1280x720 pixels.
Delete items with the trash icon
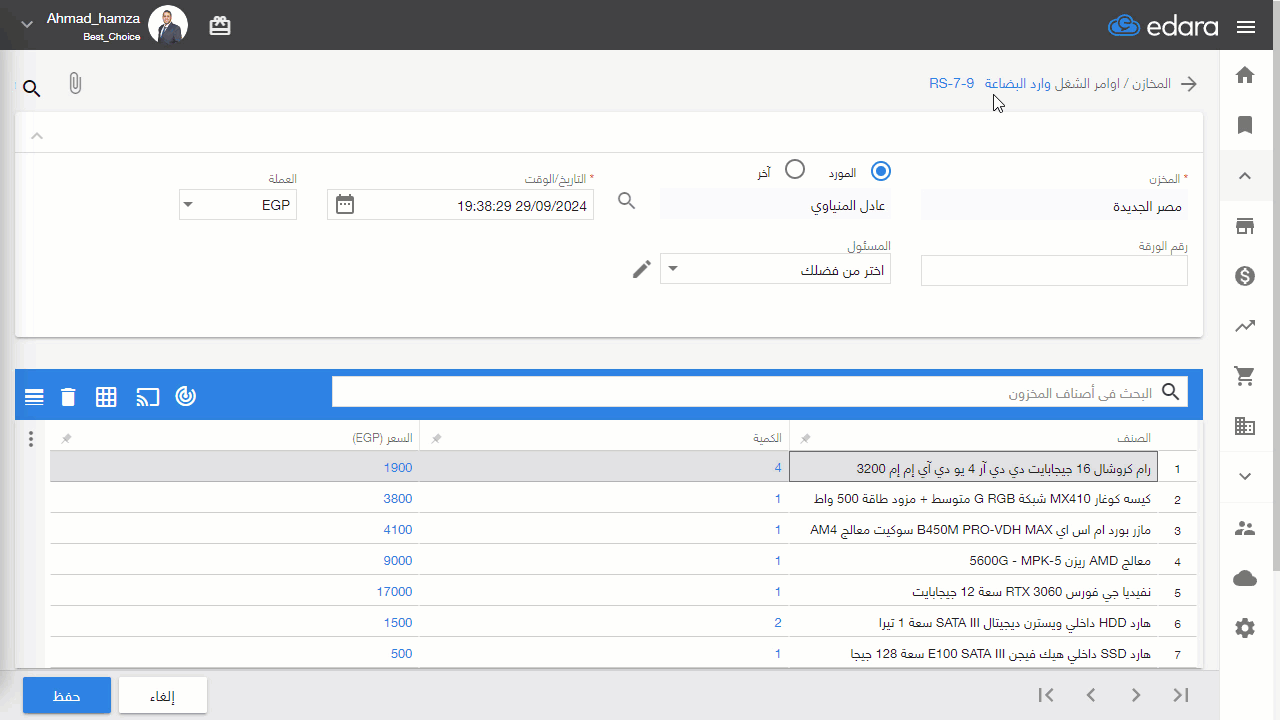tap(68, 397)
